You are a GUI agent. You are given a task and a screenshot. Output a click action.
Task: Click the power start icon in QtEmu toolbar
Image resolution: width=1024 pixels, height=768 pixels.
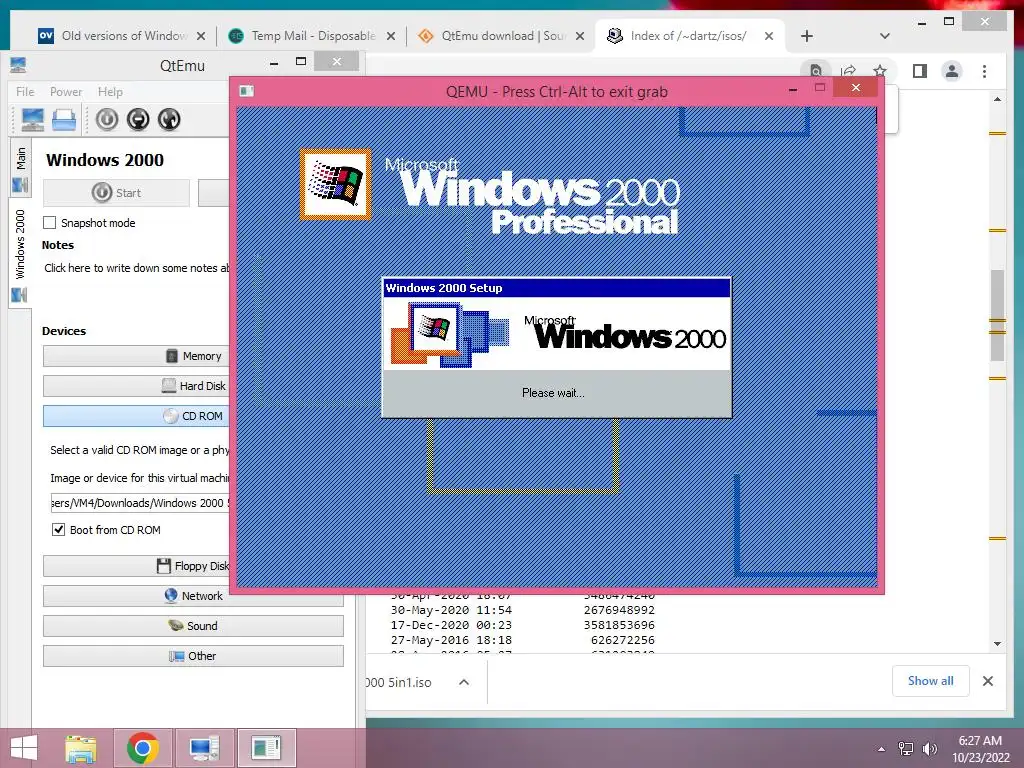click(x=107, y=120)
